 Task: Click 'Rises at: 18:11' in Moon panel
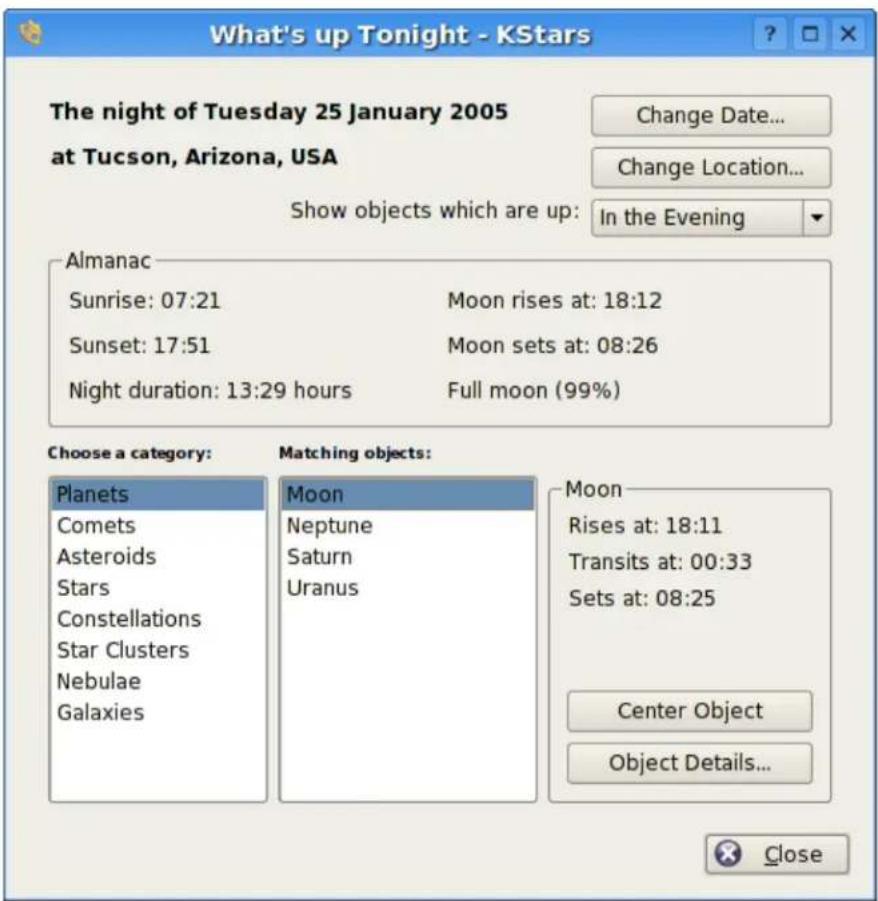pyautogui.click(x=645, y=526)
